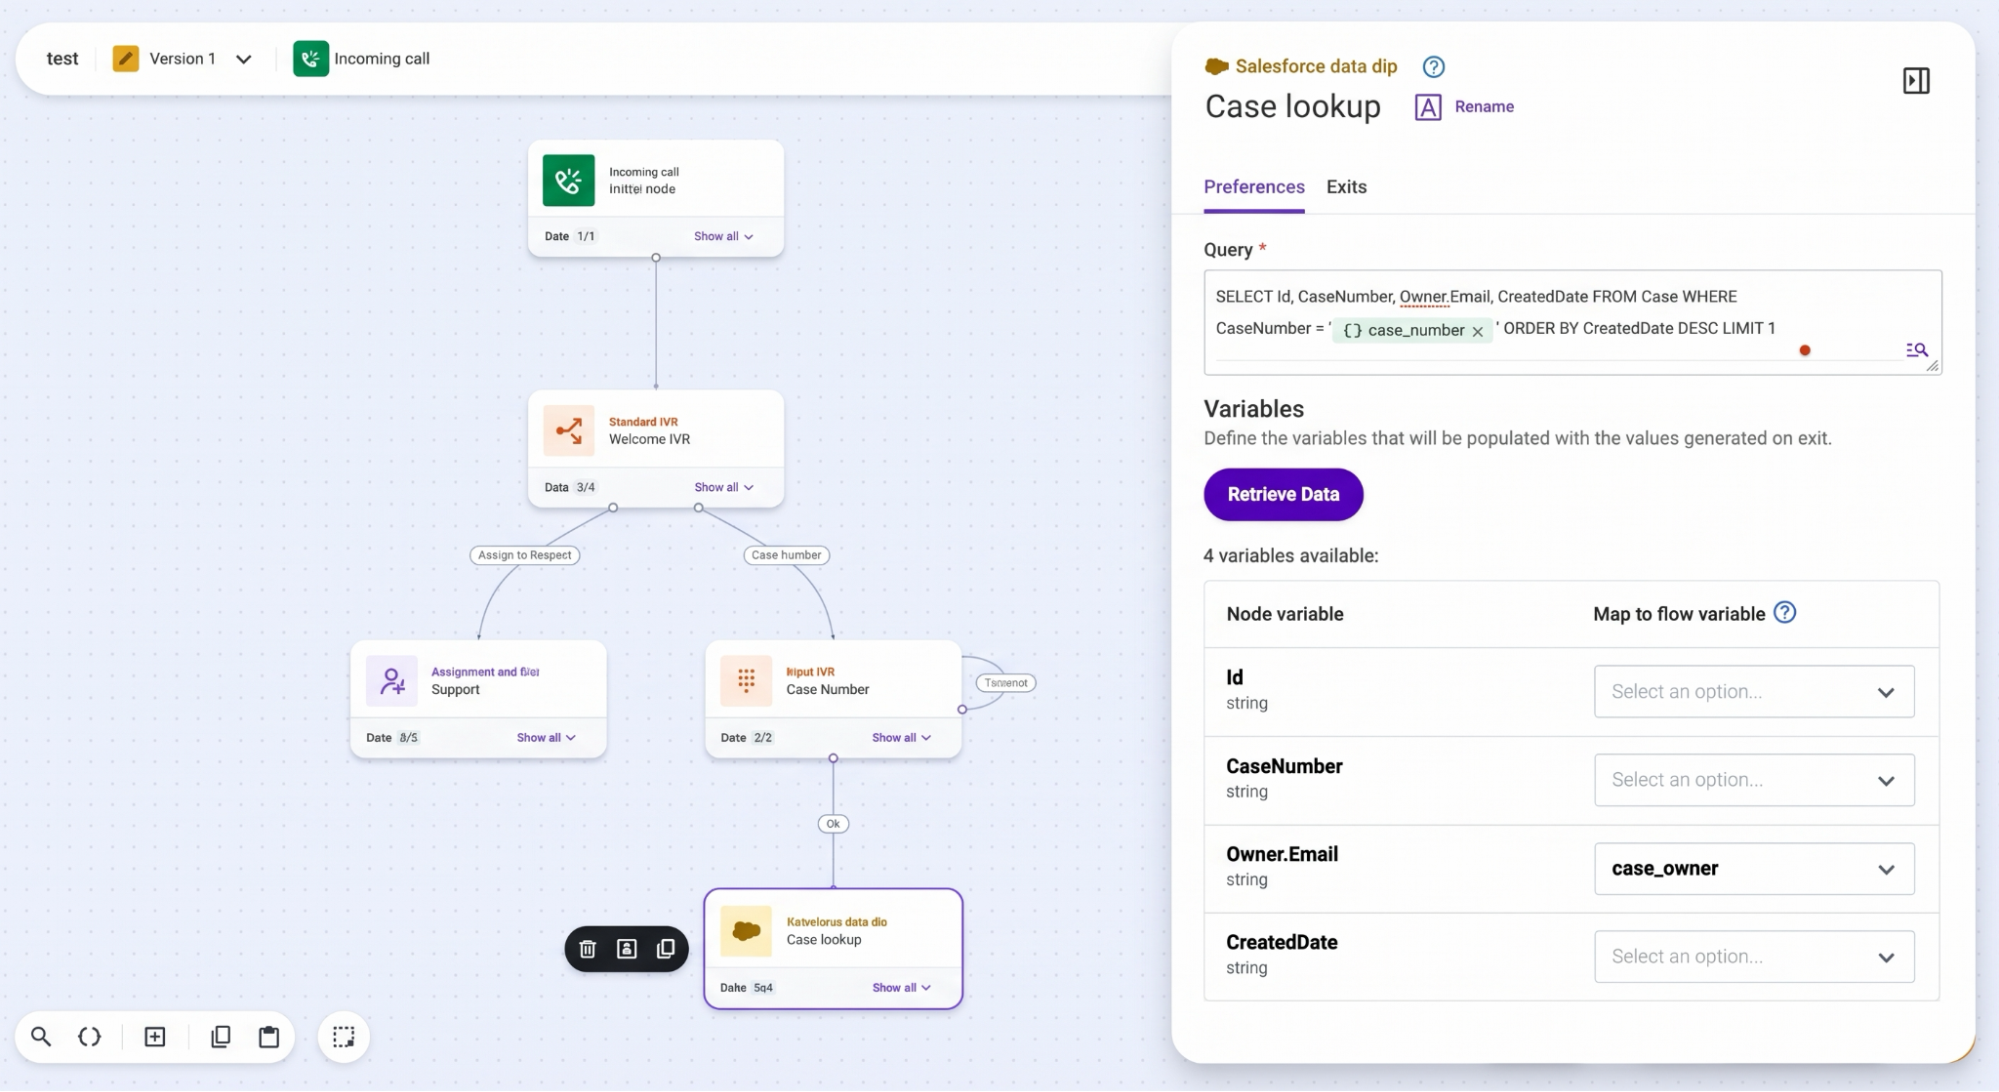
Task: Click the Salesforce cloud icon on Case lookup node
Action: click(746, 931)
